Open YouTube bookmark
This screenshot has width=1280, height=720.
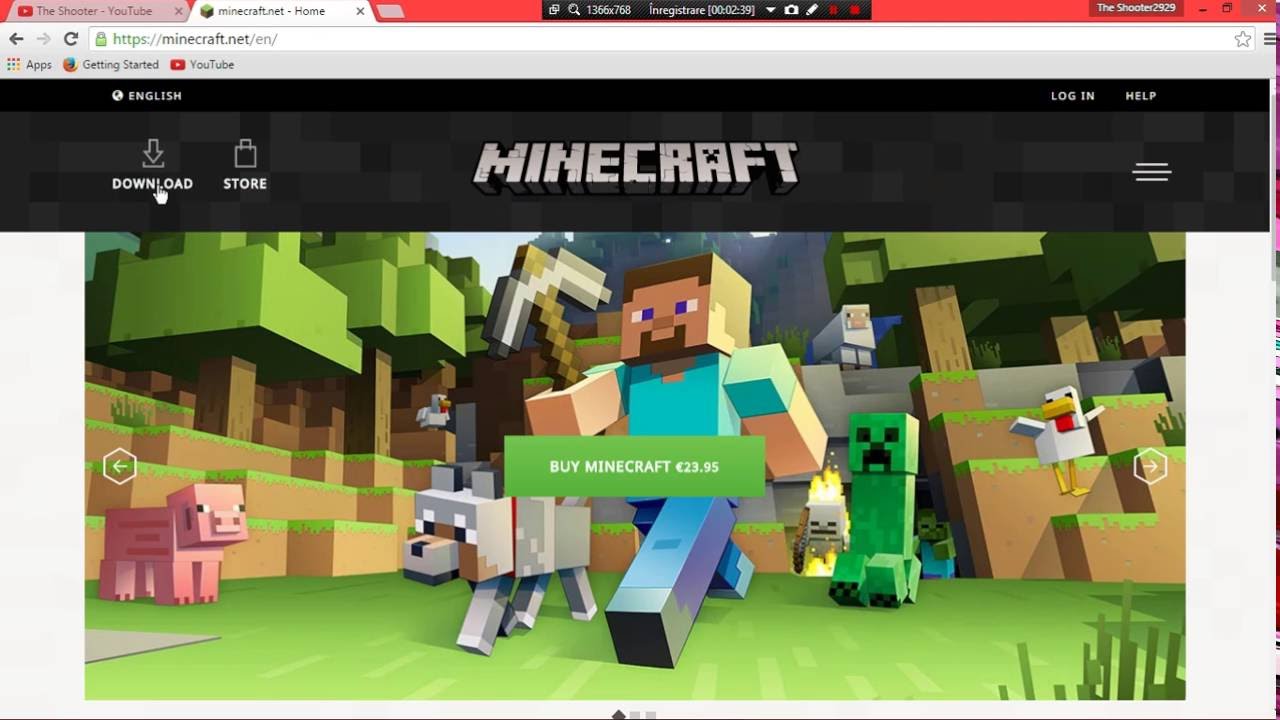(x=202, y=64)
